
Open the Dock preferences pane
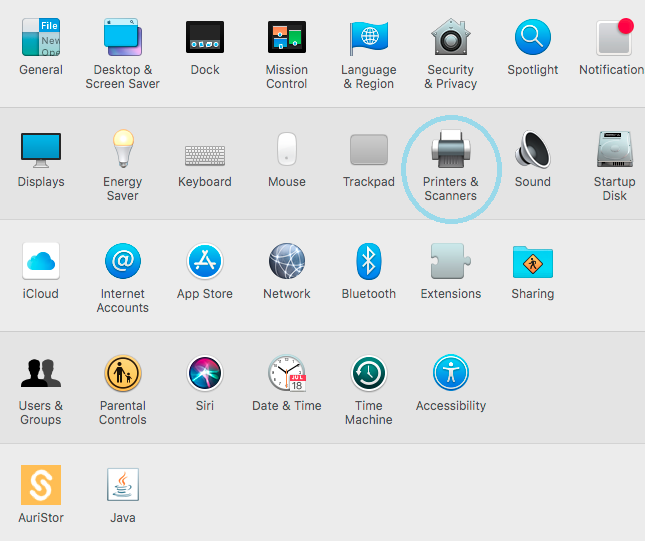click(x=205, y=38)
